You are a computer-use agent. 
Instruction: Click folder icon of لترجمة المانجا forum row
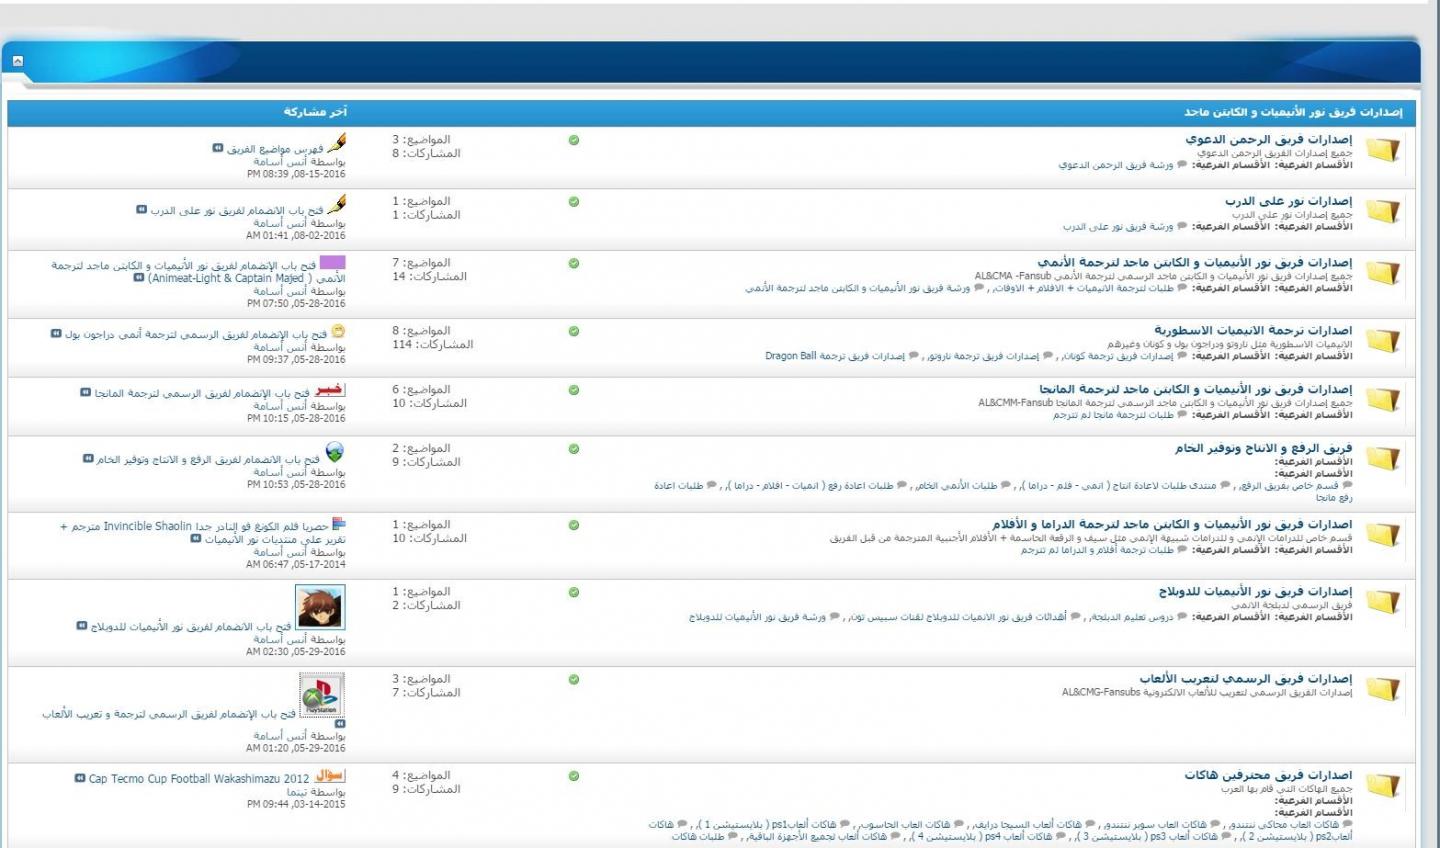(x=1383, y=400)
